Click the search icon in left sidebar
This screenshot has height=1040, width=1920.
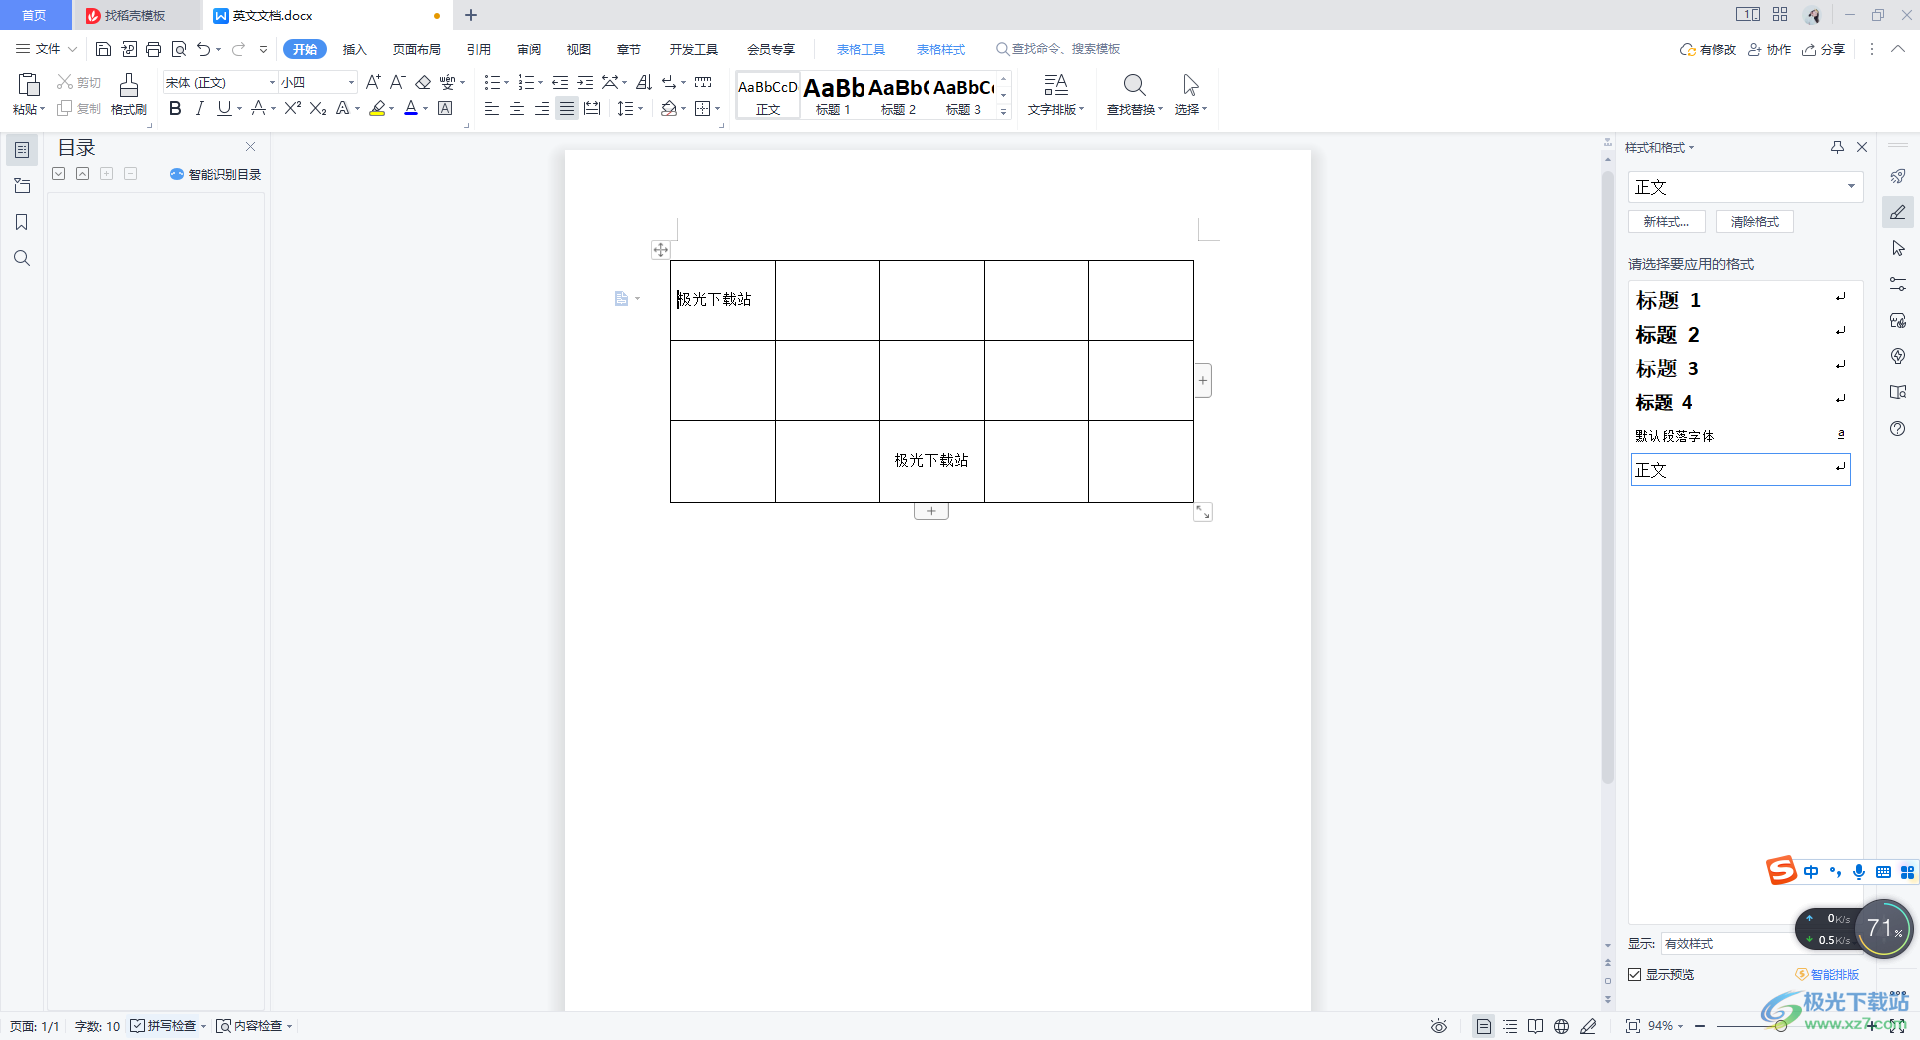[x=21, y=258]
